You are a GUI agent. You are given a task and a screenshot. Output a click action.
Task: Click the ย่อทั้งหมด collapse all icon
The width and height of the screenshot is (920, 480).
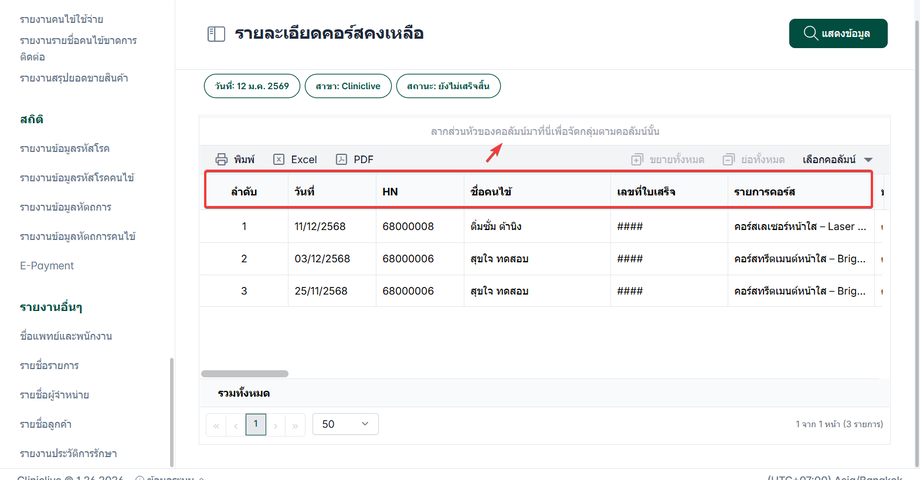click(x=728, y=159)
